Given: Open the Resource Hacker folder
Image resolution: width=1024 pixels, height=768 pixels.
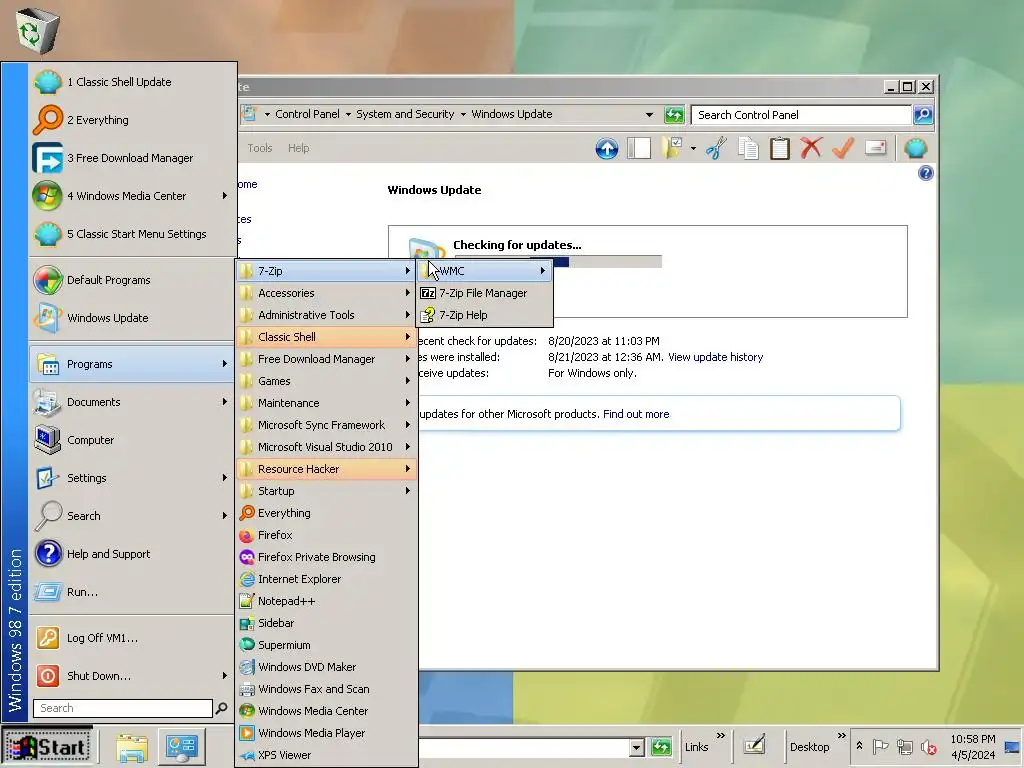Looking at the screenshot, I should [327, 469].
